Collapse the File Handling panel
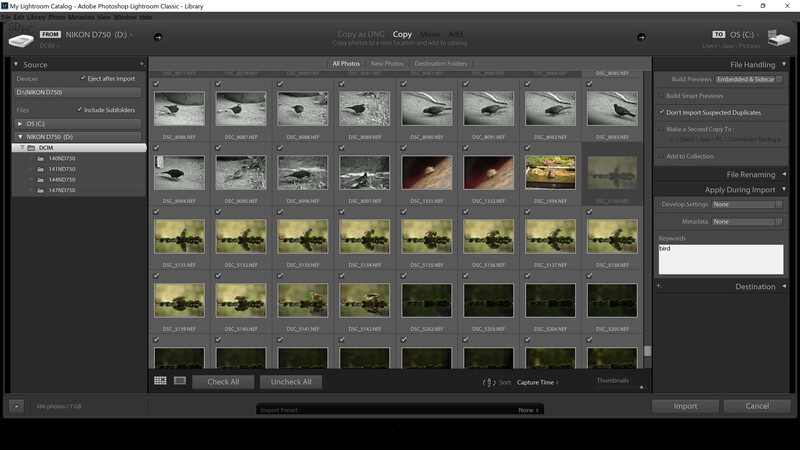Screen dimensions: 800x450 pos(784,64)
